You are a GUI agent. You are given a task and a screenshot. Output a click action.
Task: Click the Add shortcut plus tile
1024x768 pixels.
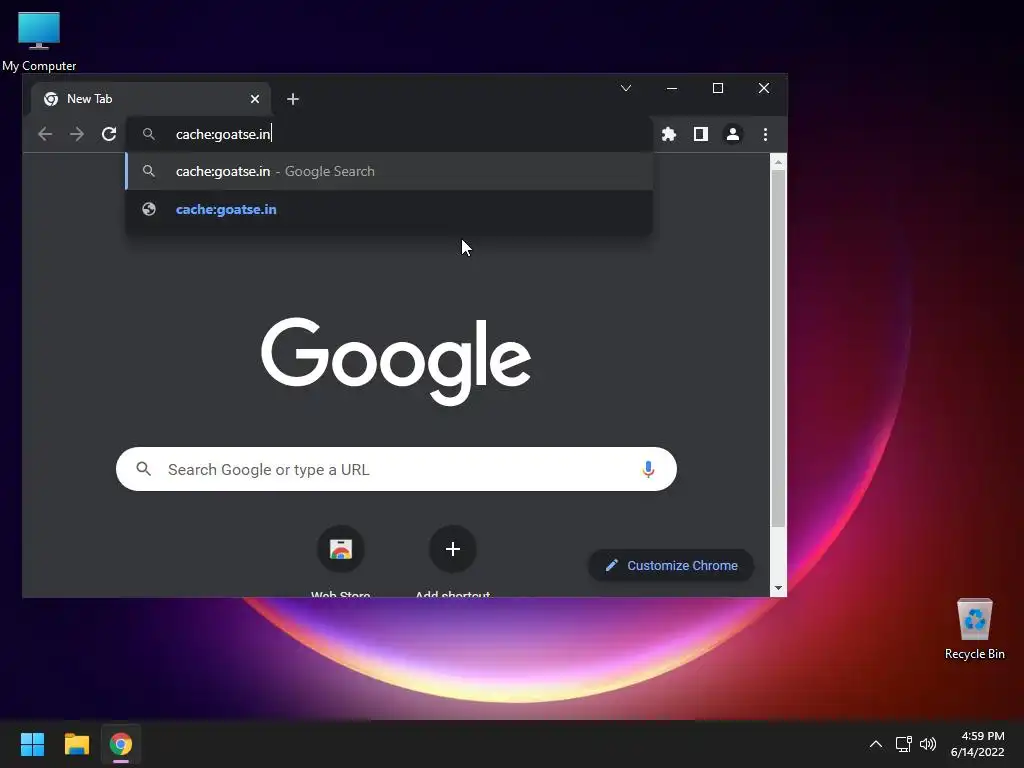453,549
